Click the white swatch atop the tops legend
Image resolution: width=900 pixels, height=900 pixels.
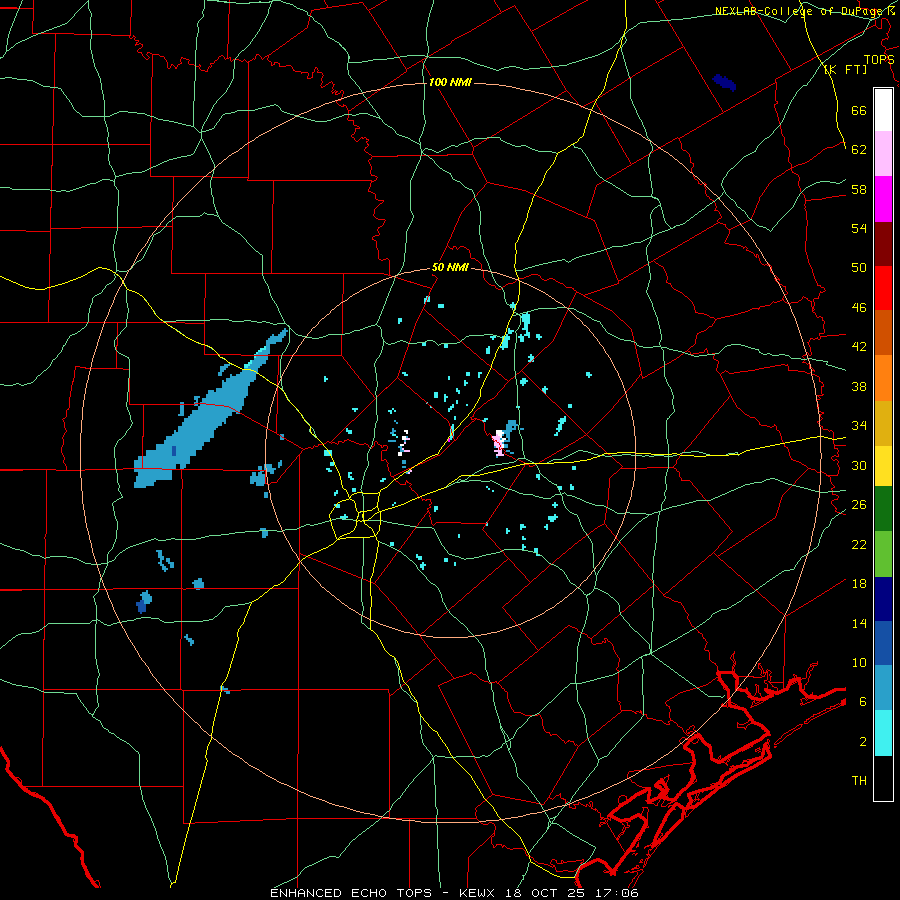point(883,110)
